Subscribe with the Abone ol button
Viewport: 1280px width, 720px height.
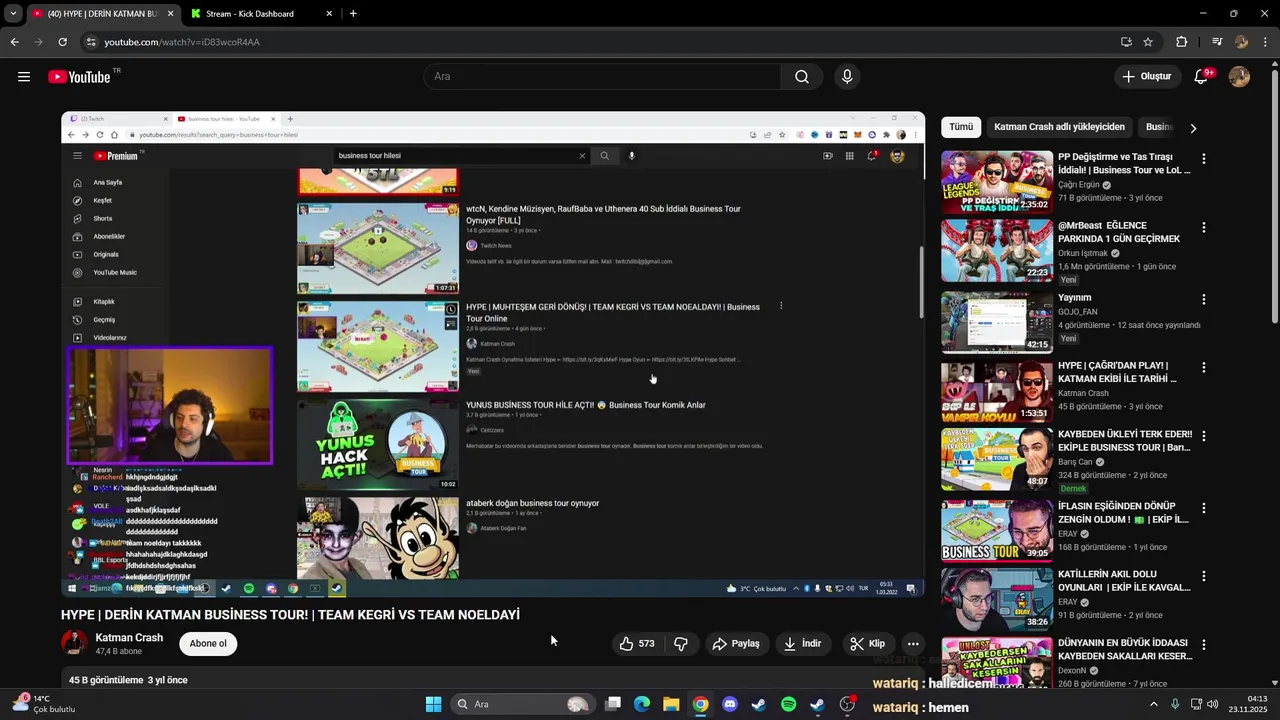tap(208, 643)
